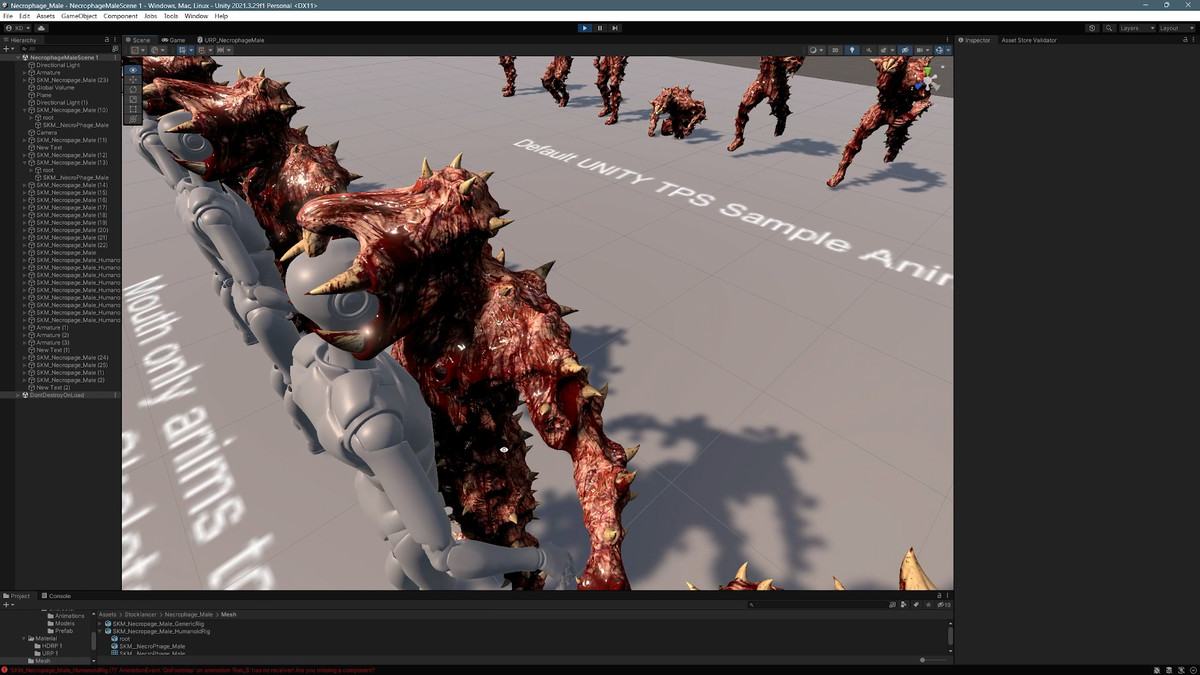Open the GameObject menu

[x=79, y=16]
